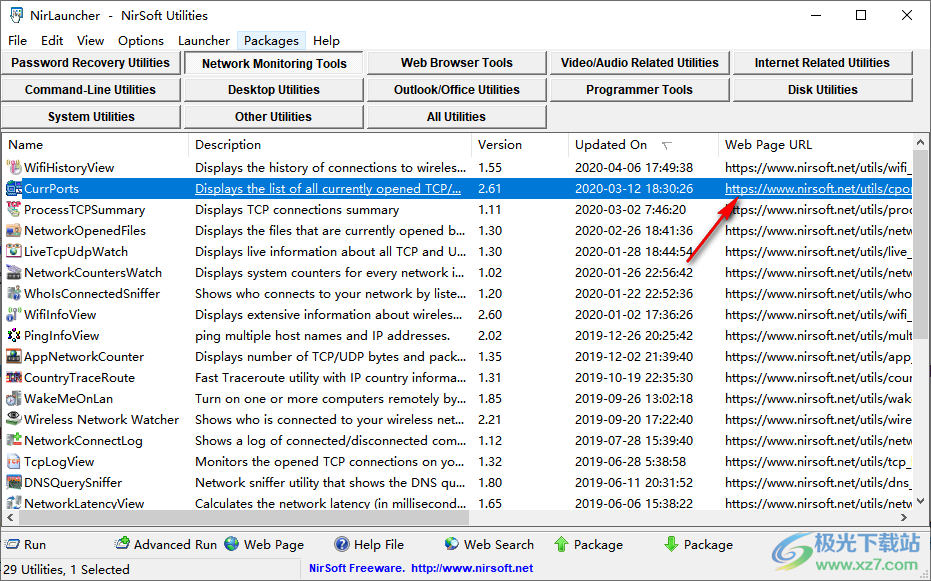Click vertical scrollbar up arrow

pos(920,142)
